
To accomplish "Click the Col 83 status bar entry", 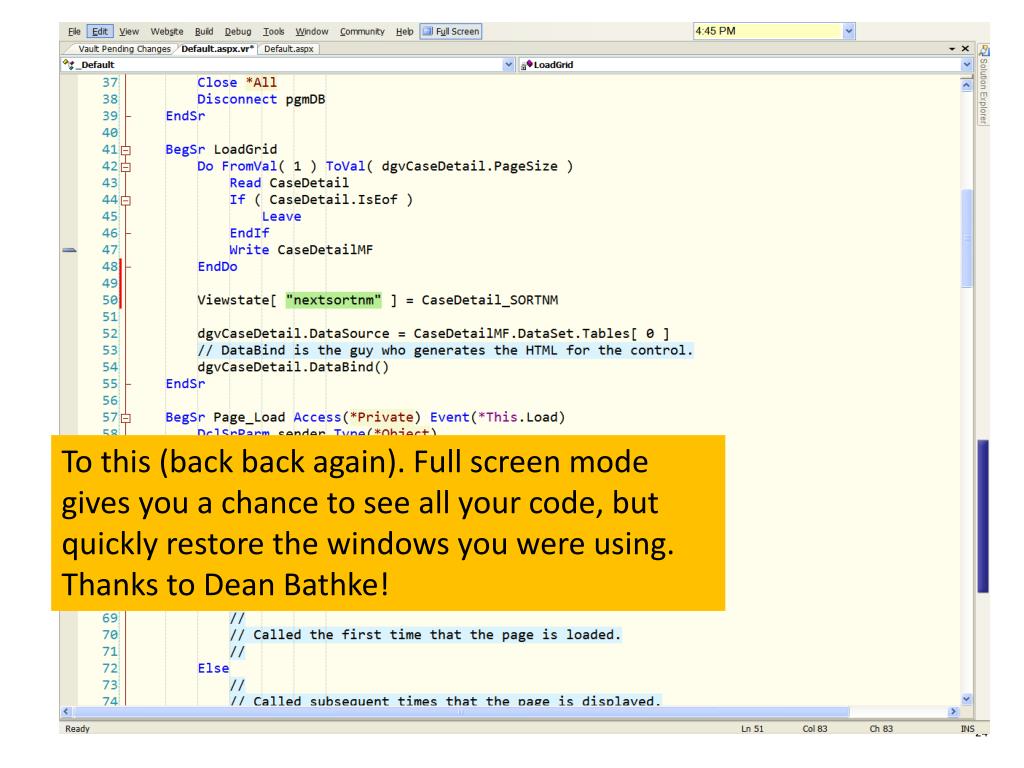I will (815, 729).
